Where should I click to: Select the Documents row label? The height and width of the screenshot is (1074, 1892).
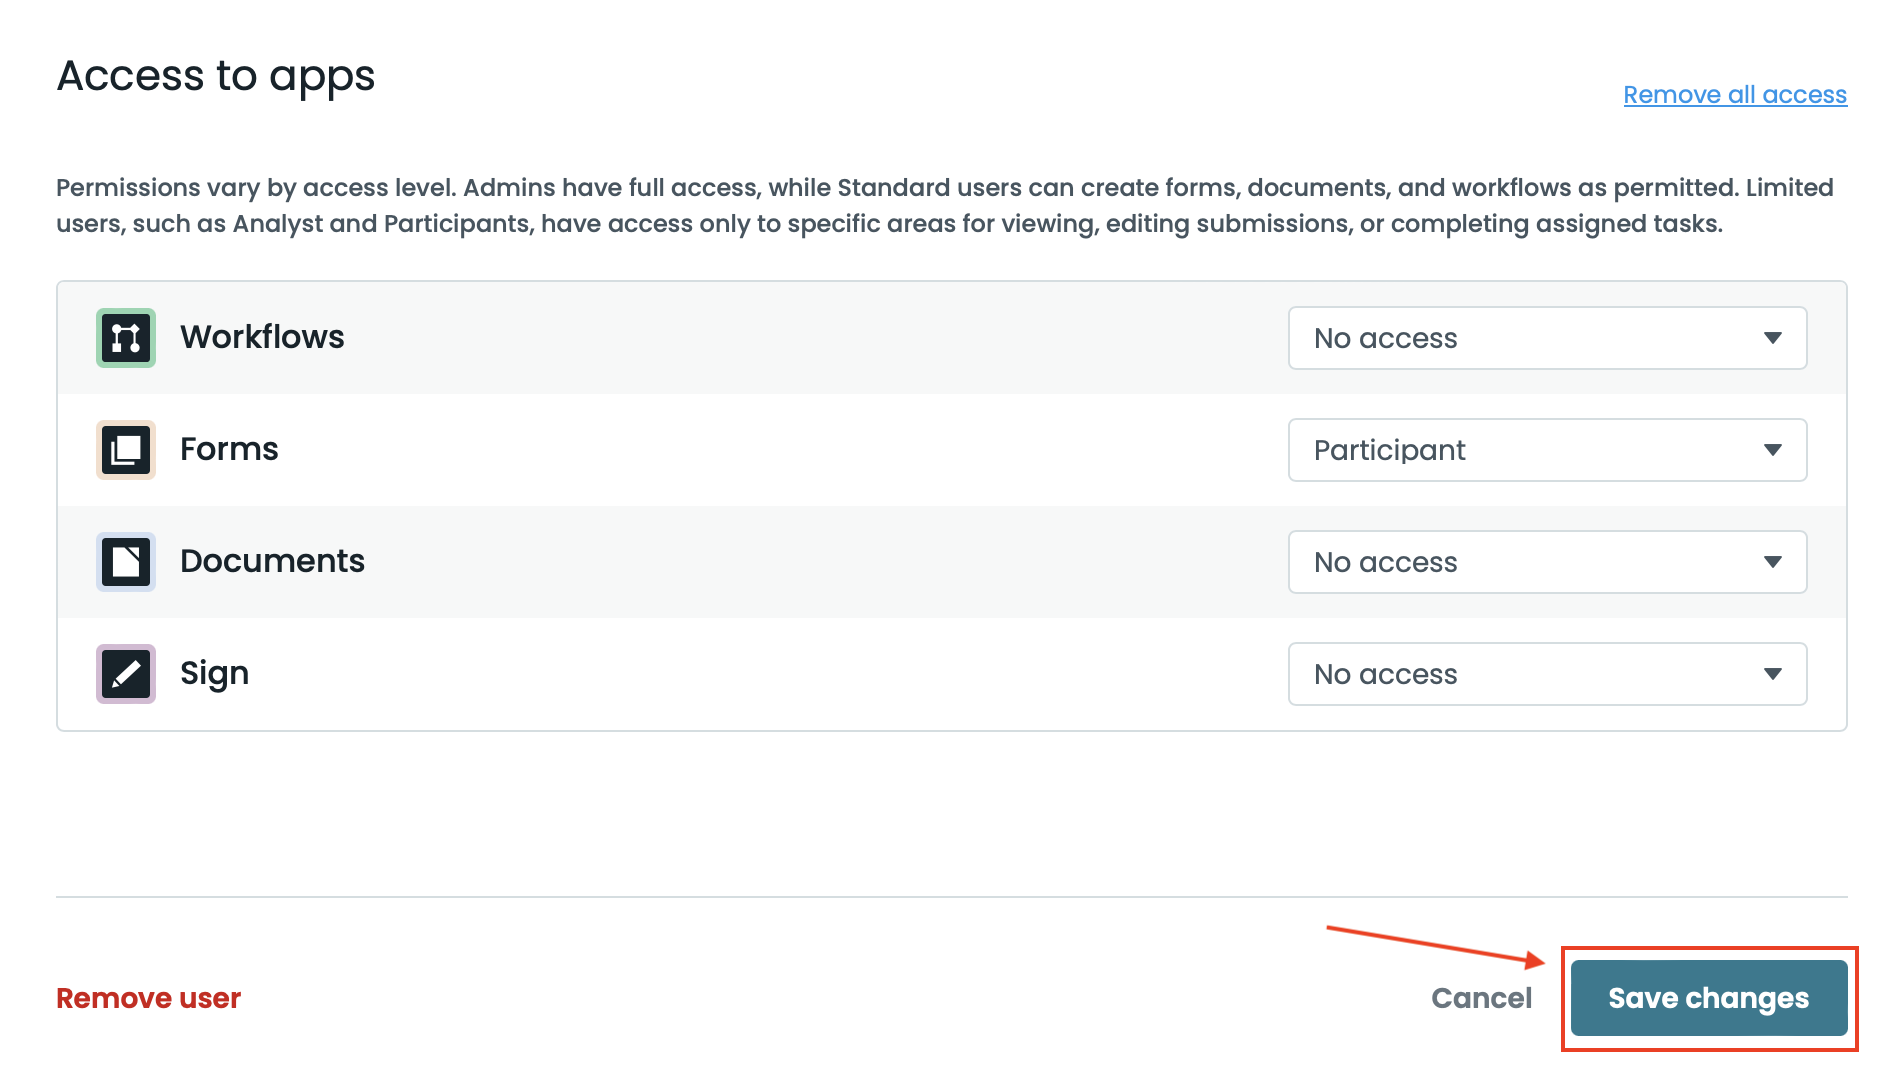[x=272, y=562]
